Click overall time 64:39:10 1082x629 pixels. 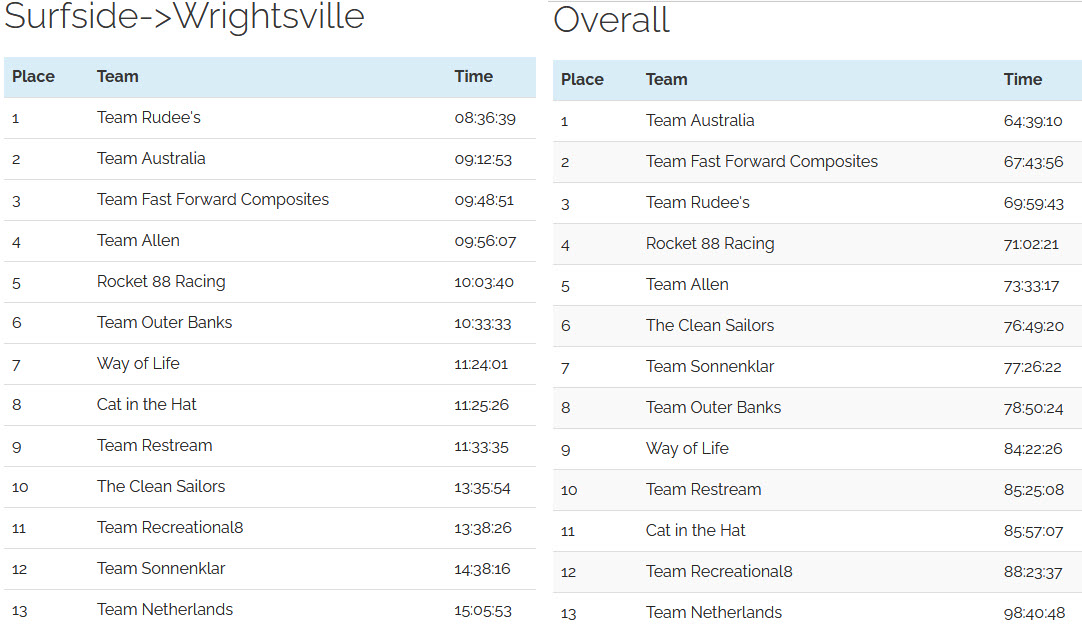[1032, 121]
